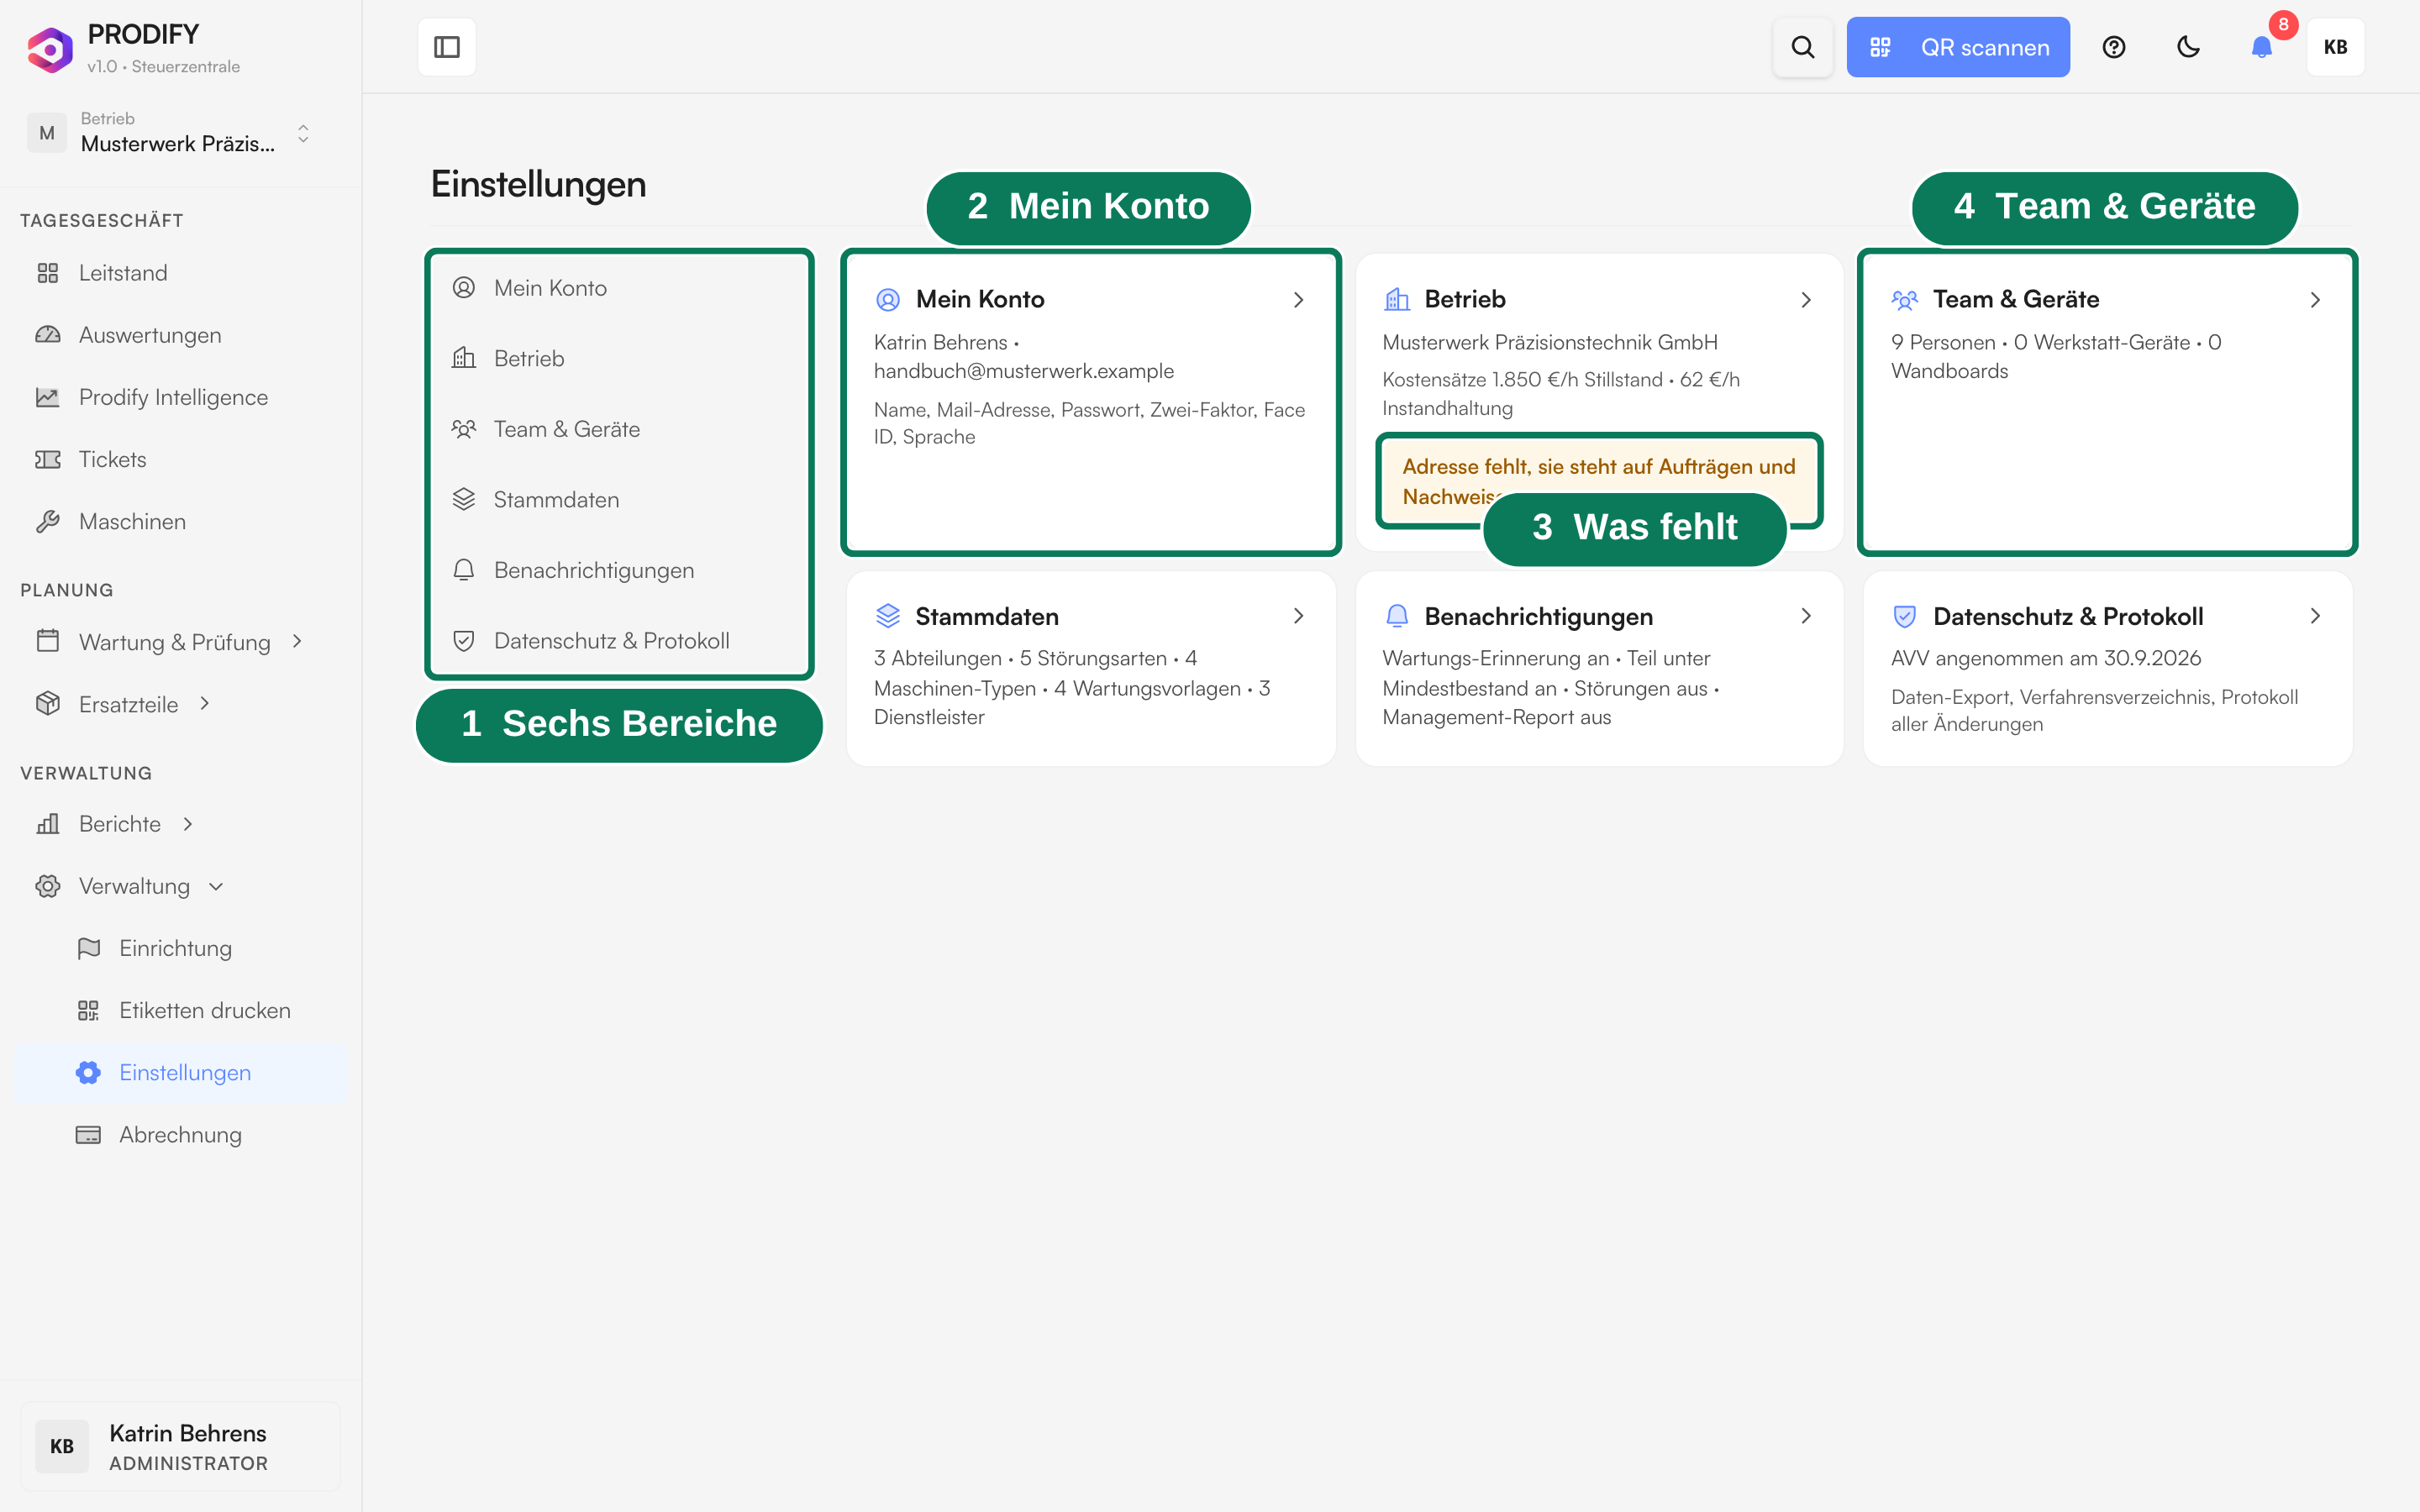2420x1512 pixels.
Task: Open Betrieb card via its chevron
Action: tap(1806, 299)
